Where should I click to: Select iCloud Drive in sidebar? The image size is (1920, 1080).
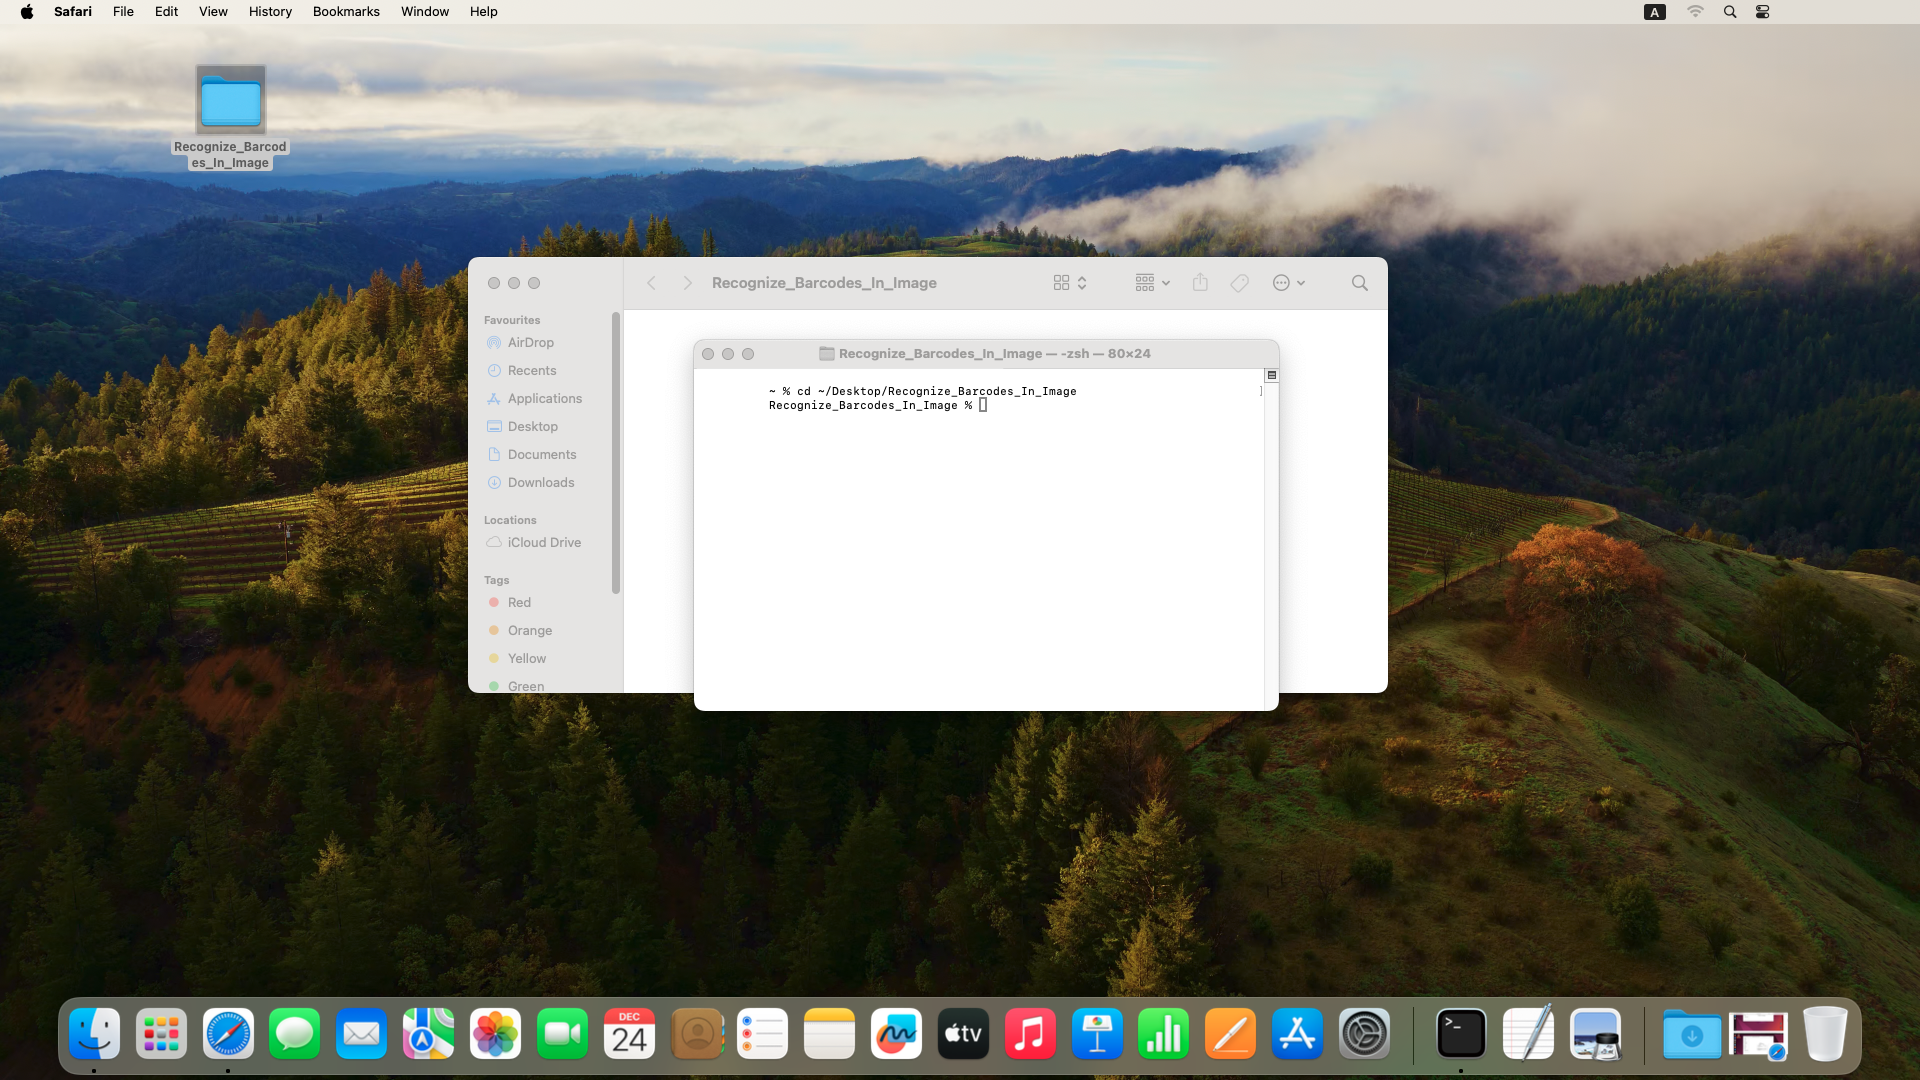tap(543, 542)
